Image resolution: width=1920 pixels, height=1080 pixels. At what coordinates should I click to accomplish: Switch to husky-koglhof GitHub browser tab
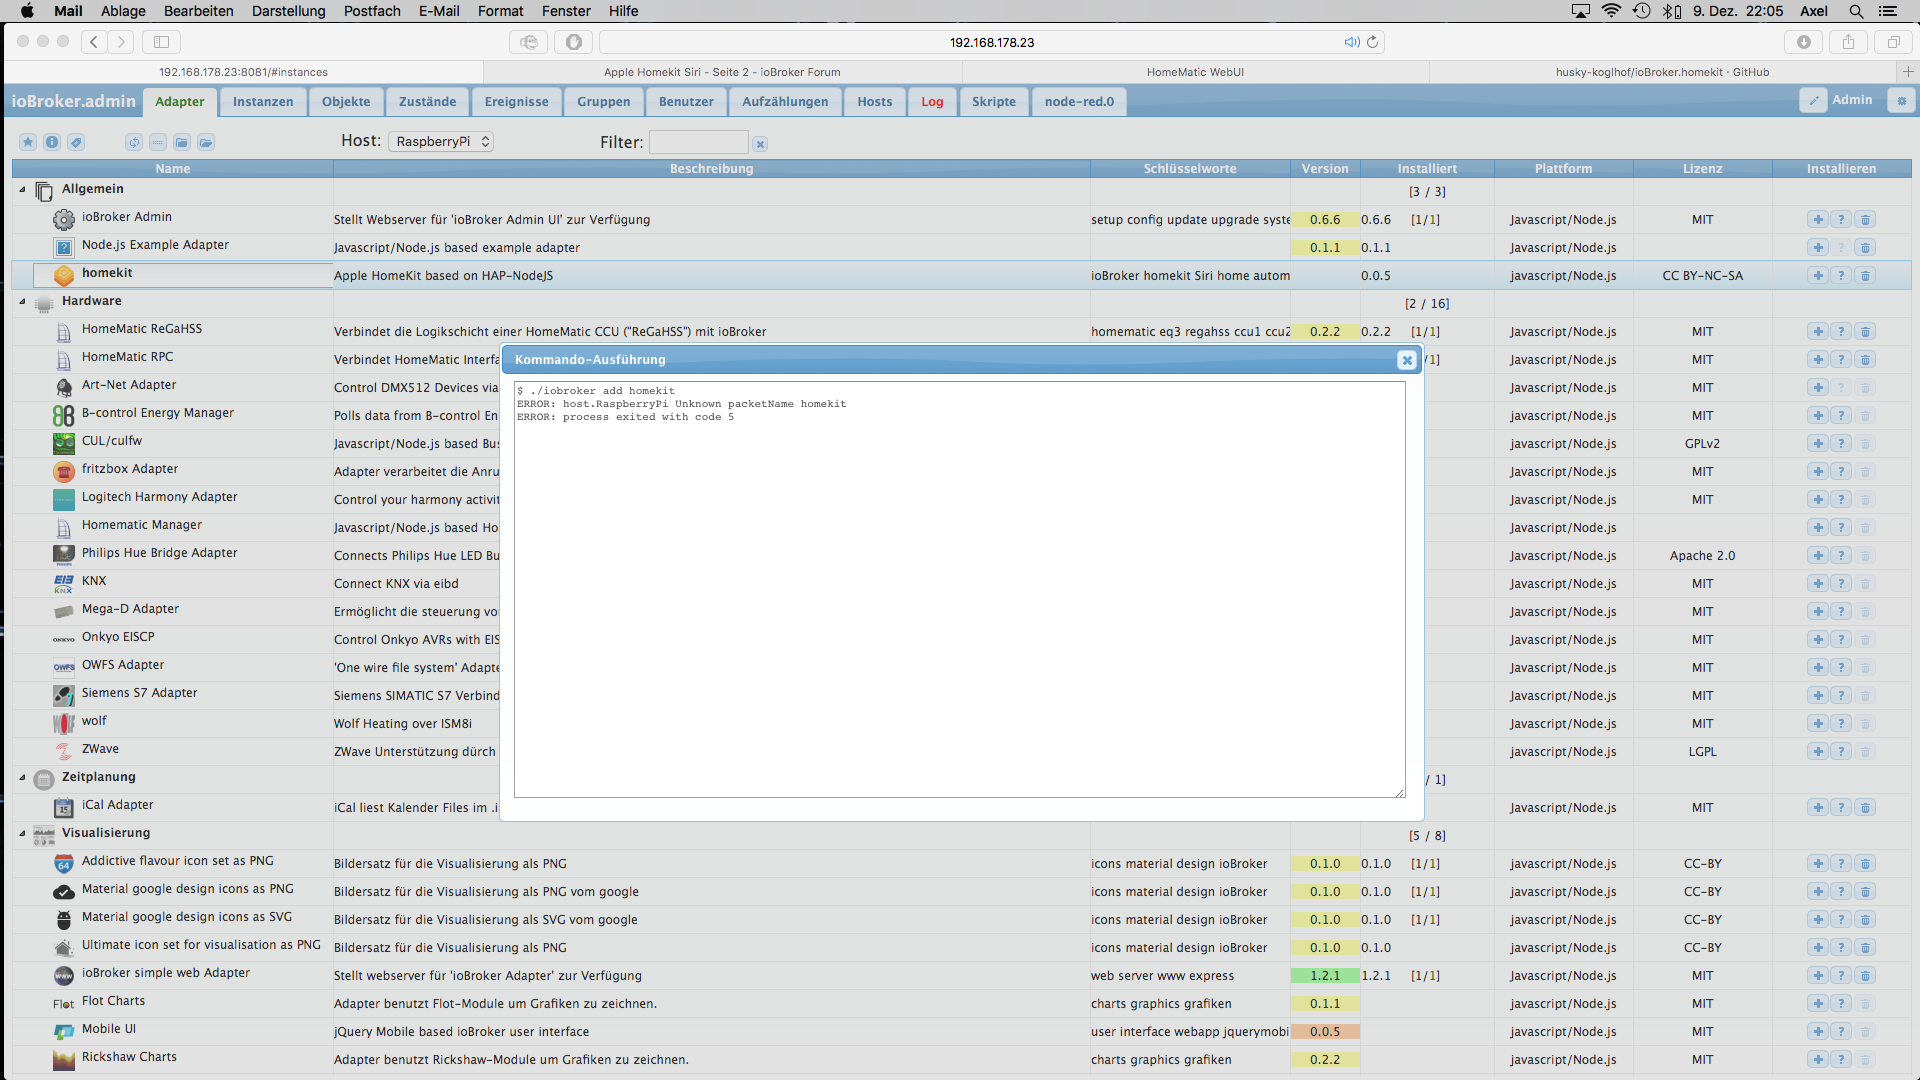[1662, 72]
